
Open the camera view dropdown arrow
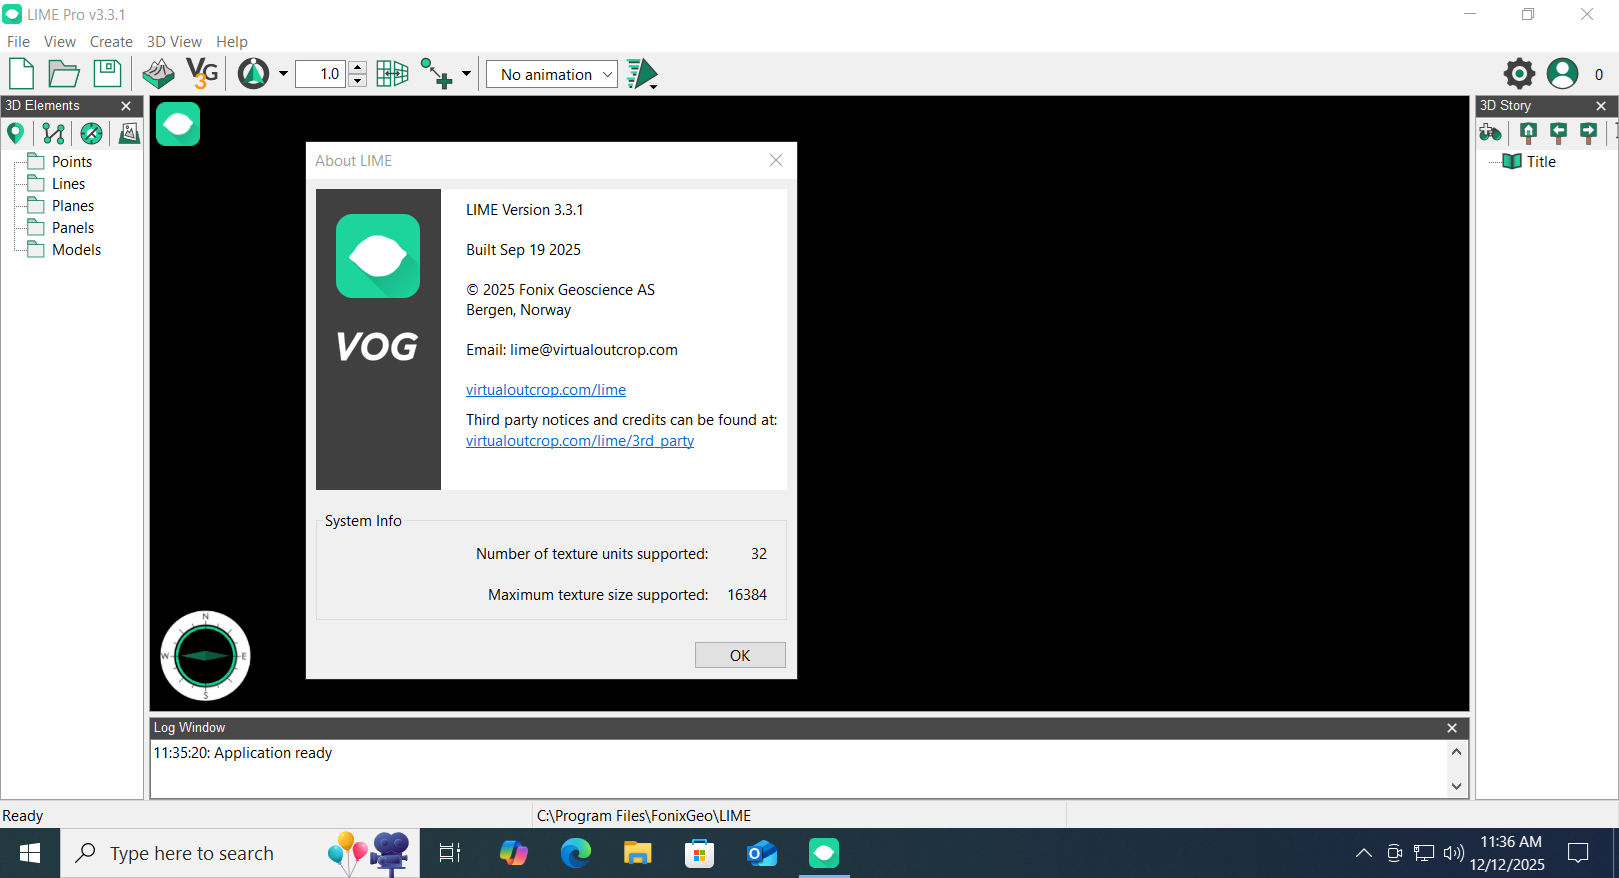[283, 74]
